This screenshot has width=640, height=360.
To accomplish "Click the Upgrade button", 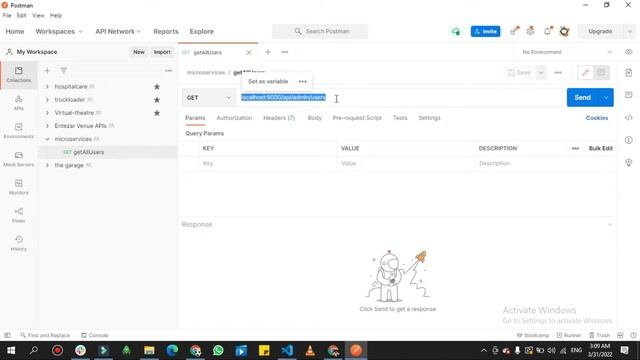I will pos(600,31).
